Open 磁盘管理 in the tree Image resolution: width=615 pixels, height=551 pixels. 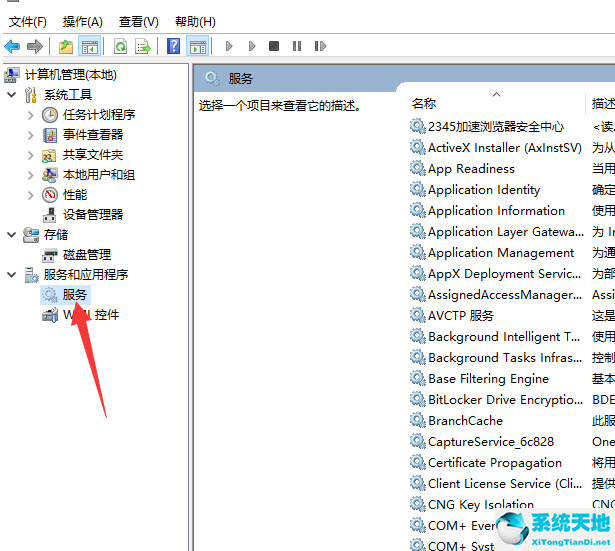click(x=87, y=255)
